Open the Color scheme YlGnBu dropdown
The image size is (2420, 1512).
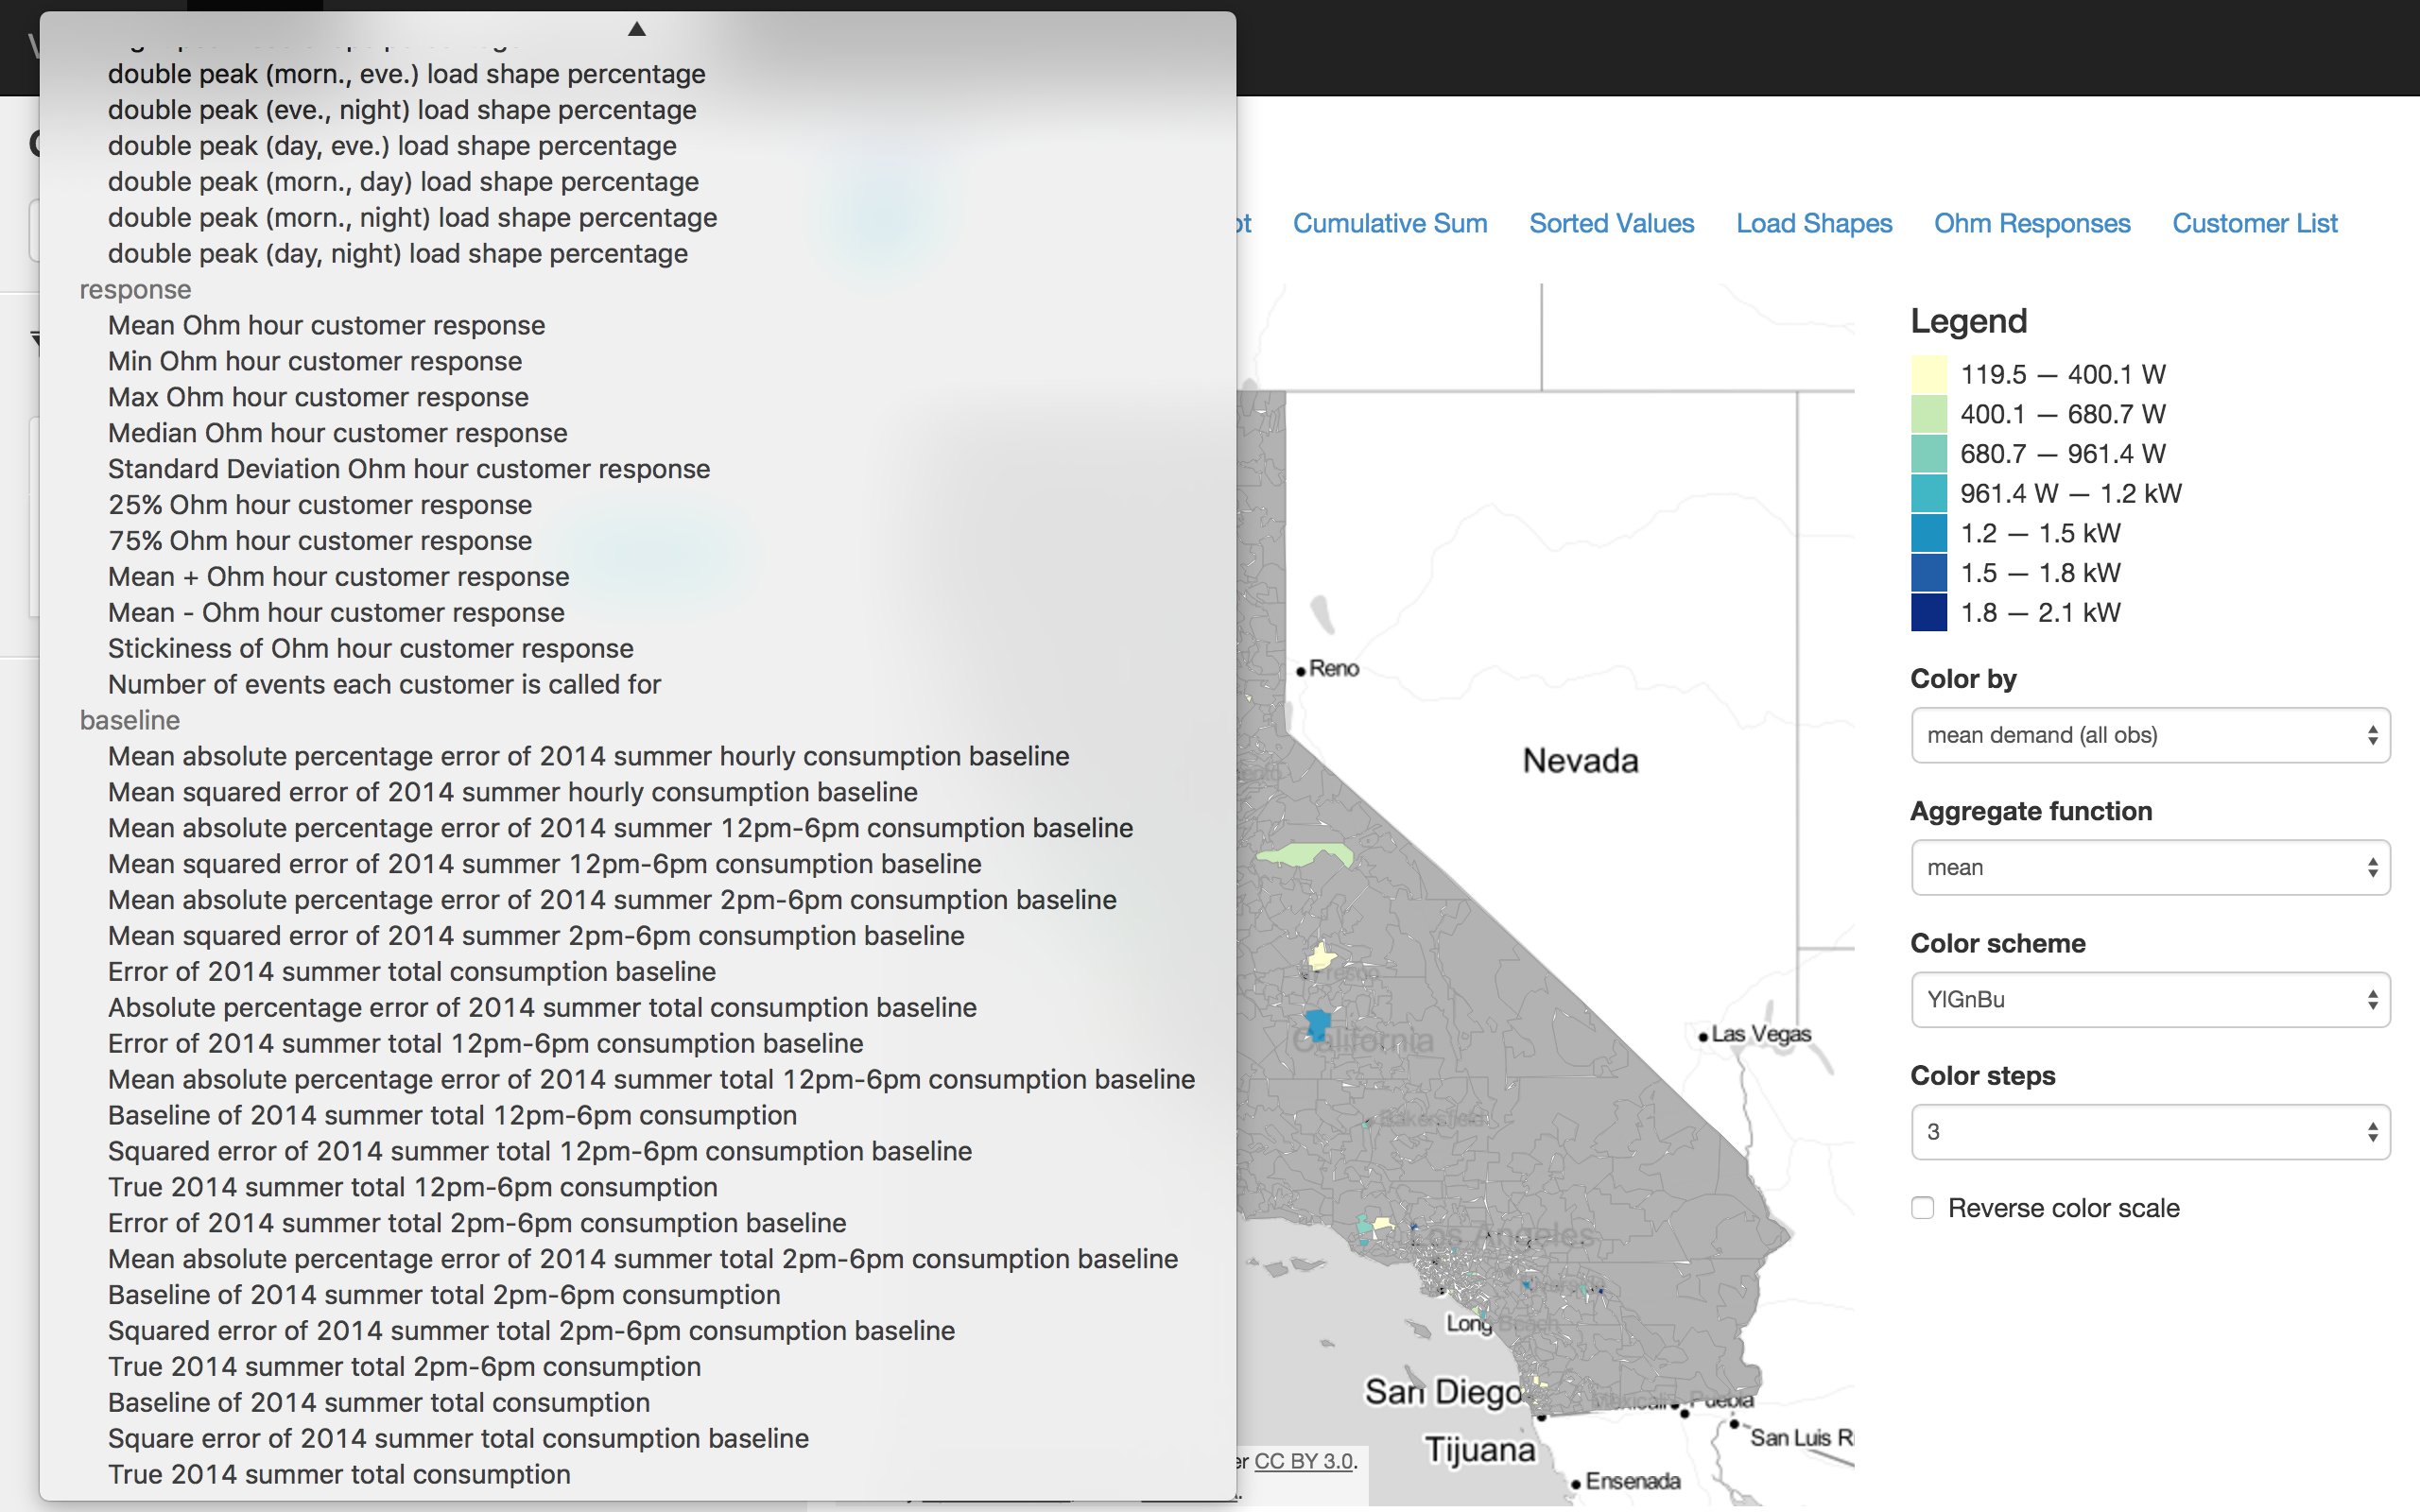pyautogui.click(x=2149, y=999)
